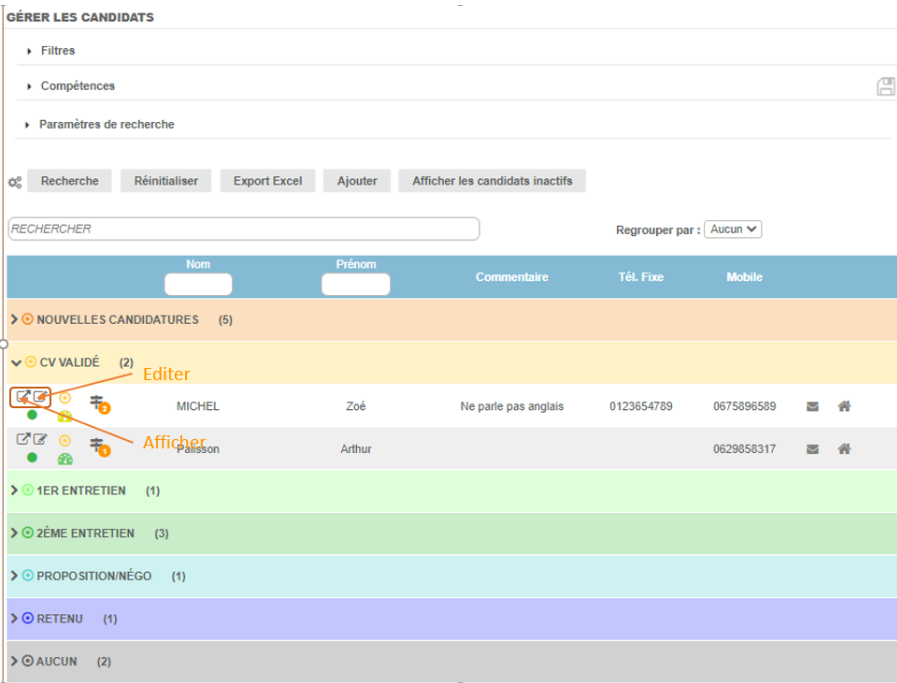Expand the Compétences section
The height and width of the screenshot is (683, 897).
(77, 86)
